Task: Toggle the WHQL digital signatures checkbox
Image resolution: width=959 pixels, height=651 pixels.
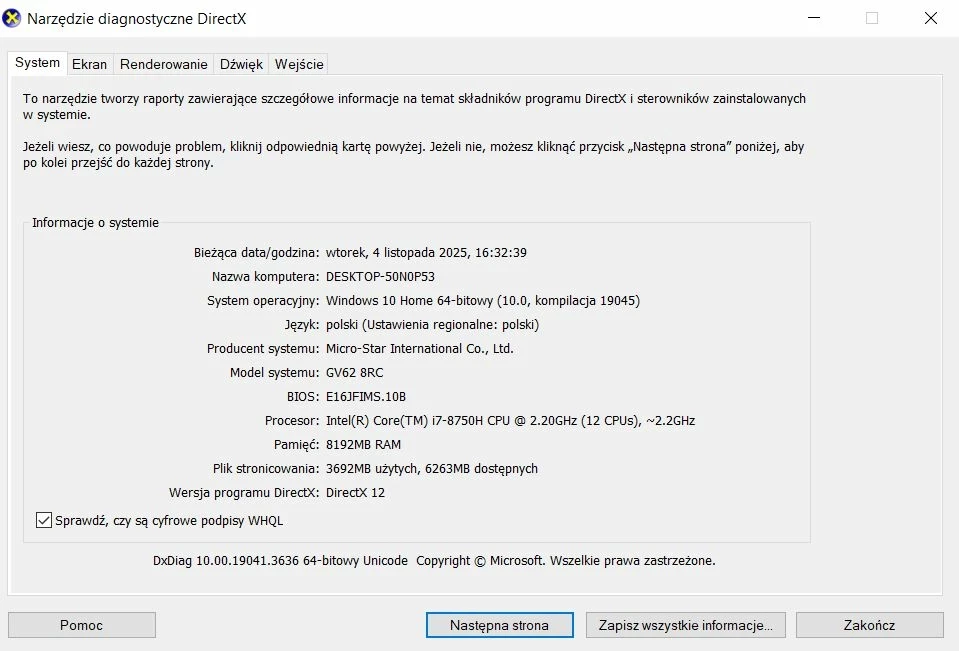Action: tap(44, 520)
